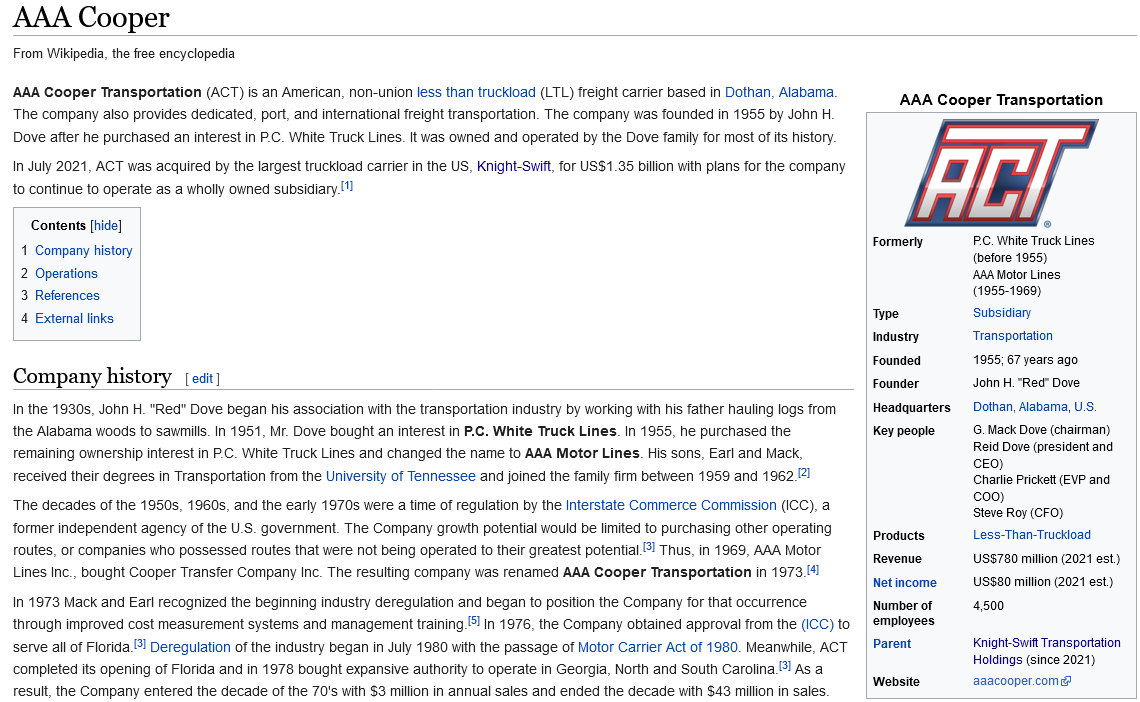This screenshot has width=1140, height=702.
Task: Follow the Knight-Swift link
Action: [x=513, y=166]
